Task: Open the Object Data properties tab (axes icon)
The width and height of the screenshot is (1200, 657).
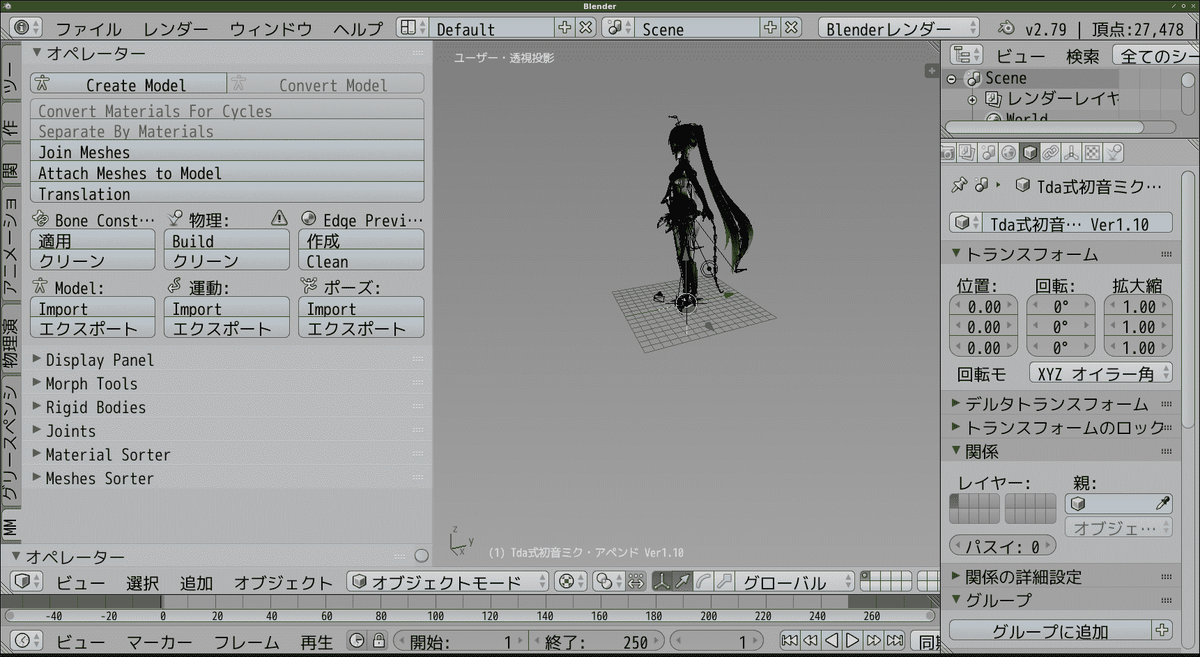Action: [x=1072, y=153]
